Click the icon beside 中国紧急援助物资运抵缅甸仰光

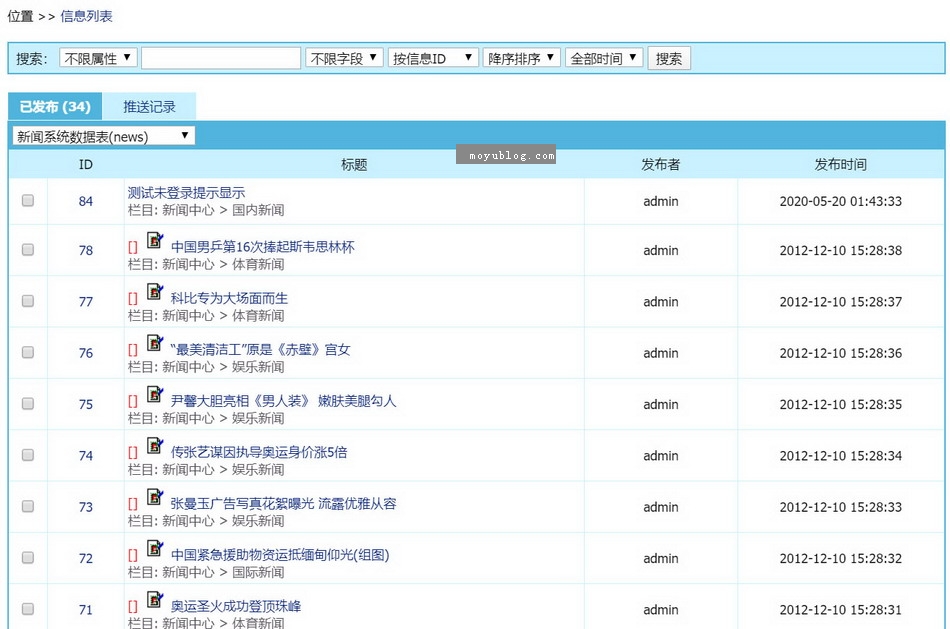click(x=155, y=549)
